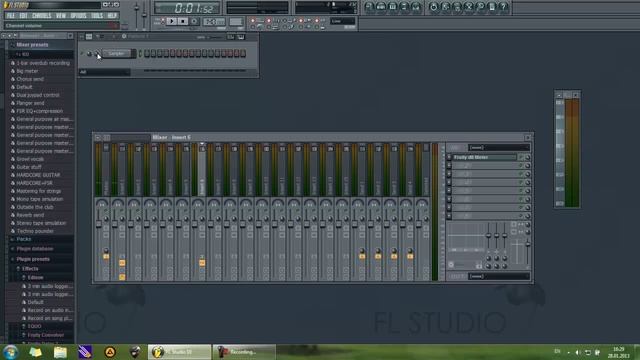Click the clock icon below mixer EQ
The image size is (640, 360).
[451, 265]
